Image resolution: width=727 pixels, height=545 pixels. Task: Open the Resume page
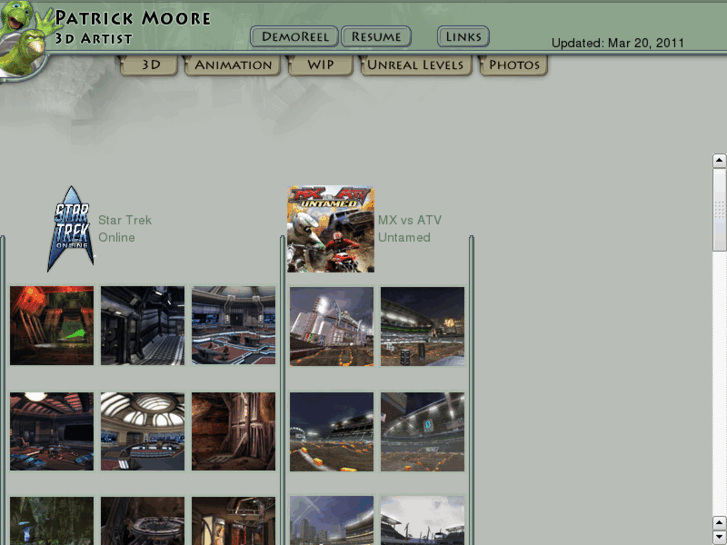click(376, 37)
